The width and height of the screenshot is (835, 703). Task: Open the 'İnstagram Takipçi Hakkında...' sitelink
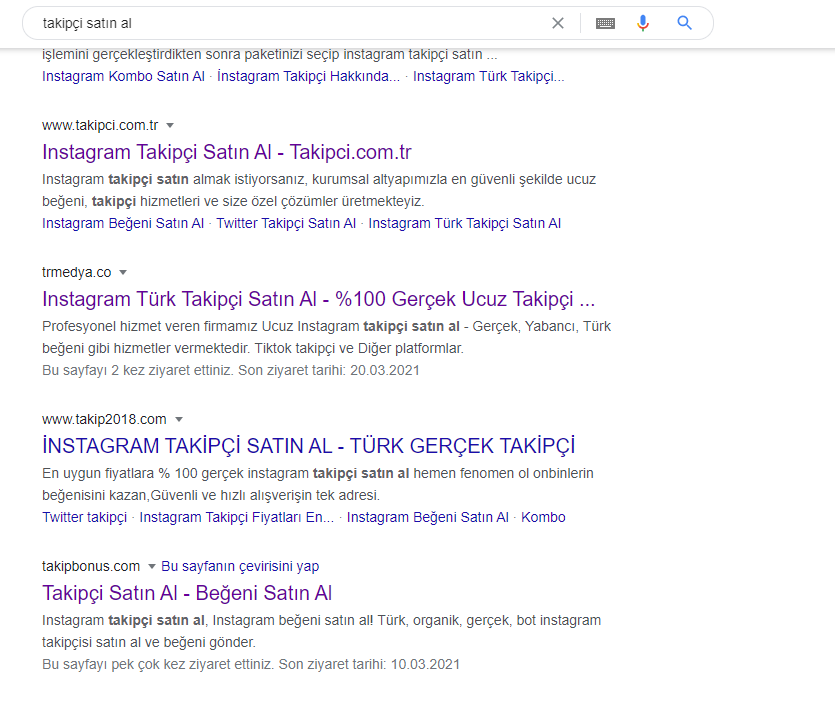308,76
